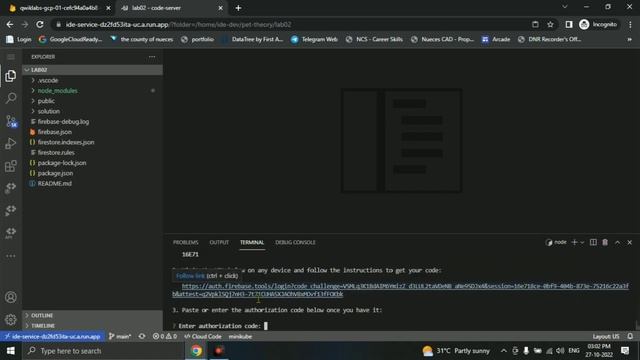Open the tab search dropdown arrow
Screen dimensions: 640x360
click(564, 7)
